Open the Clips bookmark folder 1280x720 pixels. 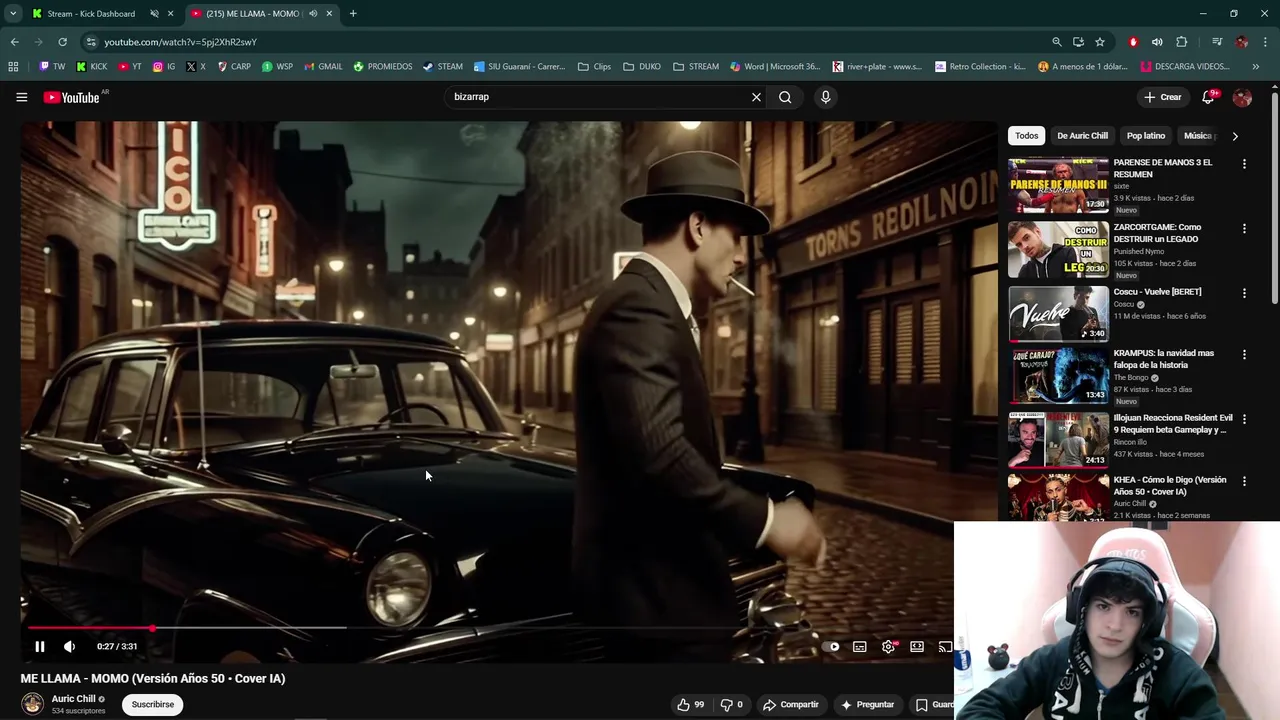594,67
